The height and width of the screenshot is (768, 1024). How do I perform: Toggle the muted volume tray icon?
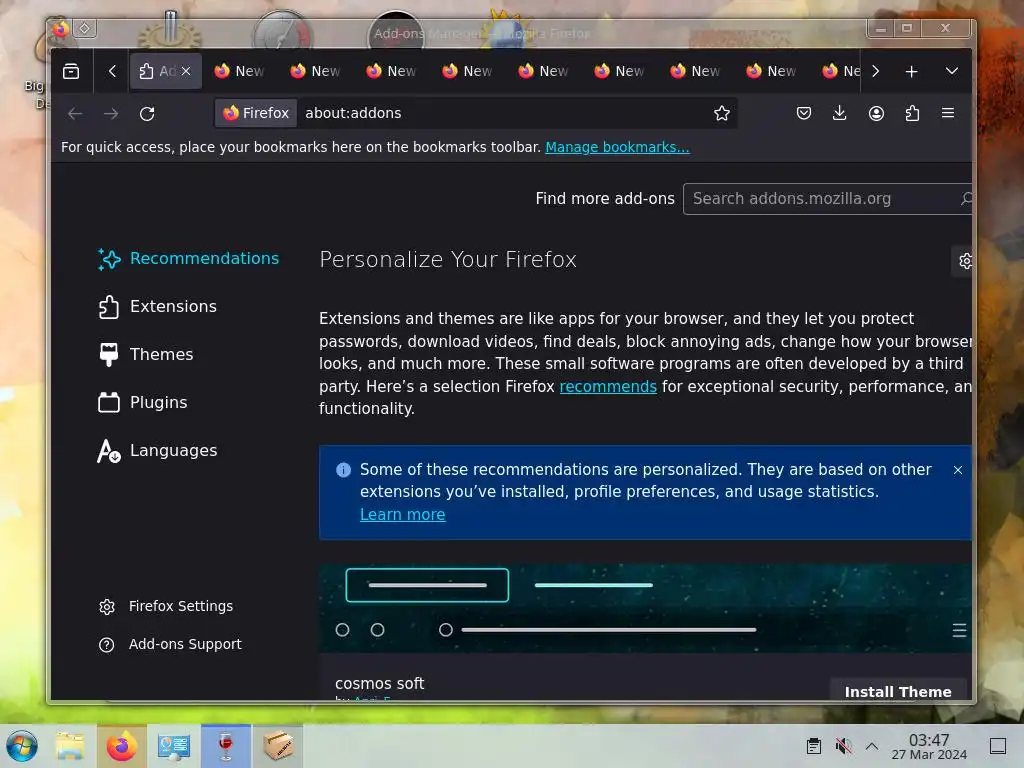coord(843,746)
